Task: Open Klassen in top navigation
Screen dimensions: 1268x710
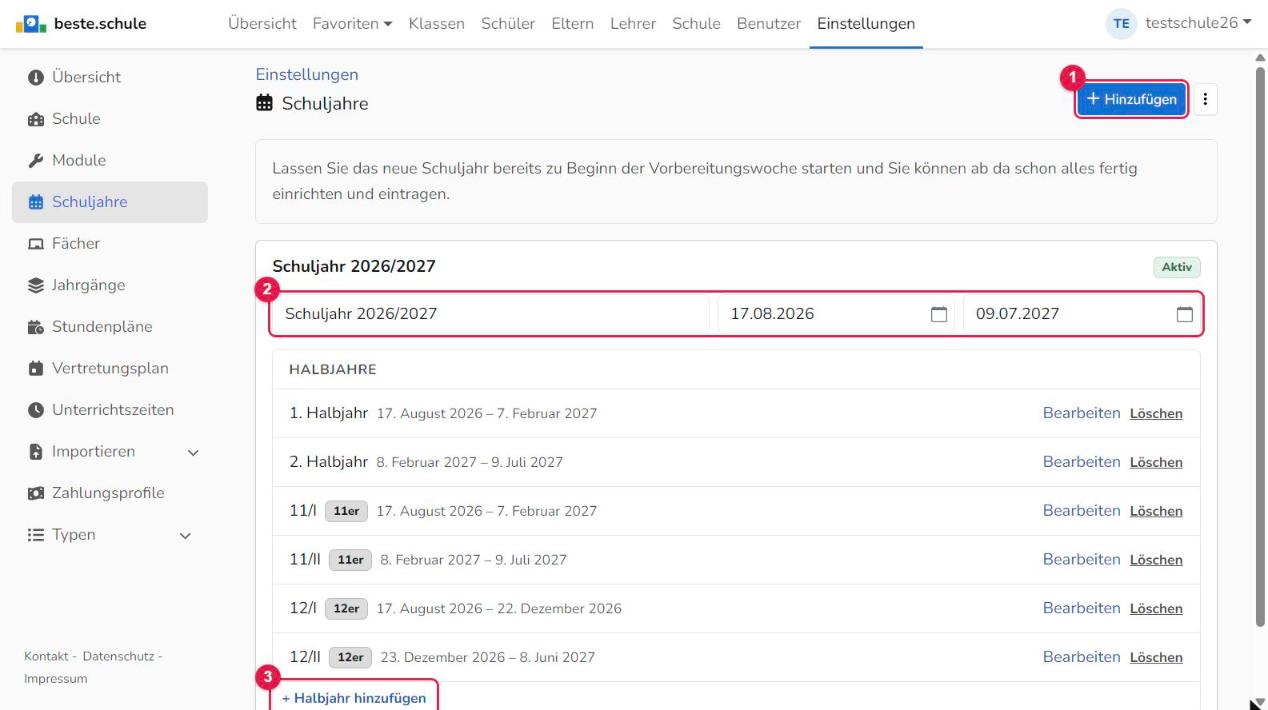Action: [x=437, y=23]
